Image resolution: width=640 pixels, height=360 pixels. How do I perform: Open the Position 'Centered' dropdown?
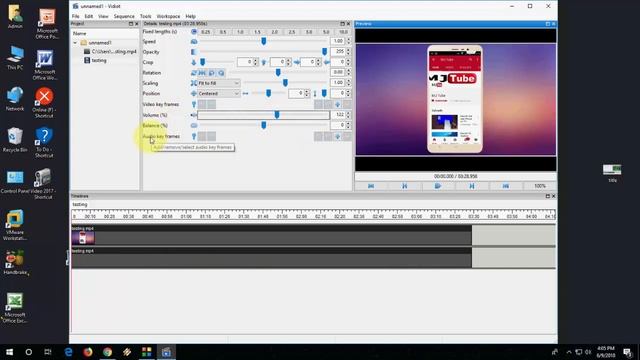(x=219, y=93)
